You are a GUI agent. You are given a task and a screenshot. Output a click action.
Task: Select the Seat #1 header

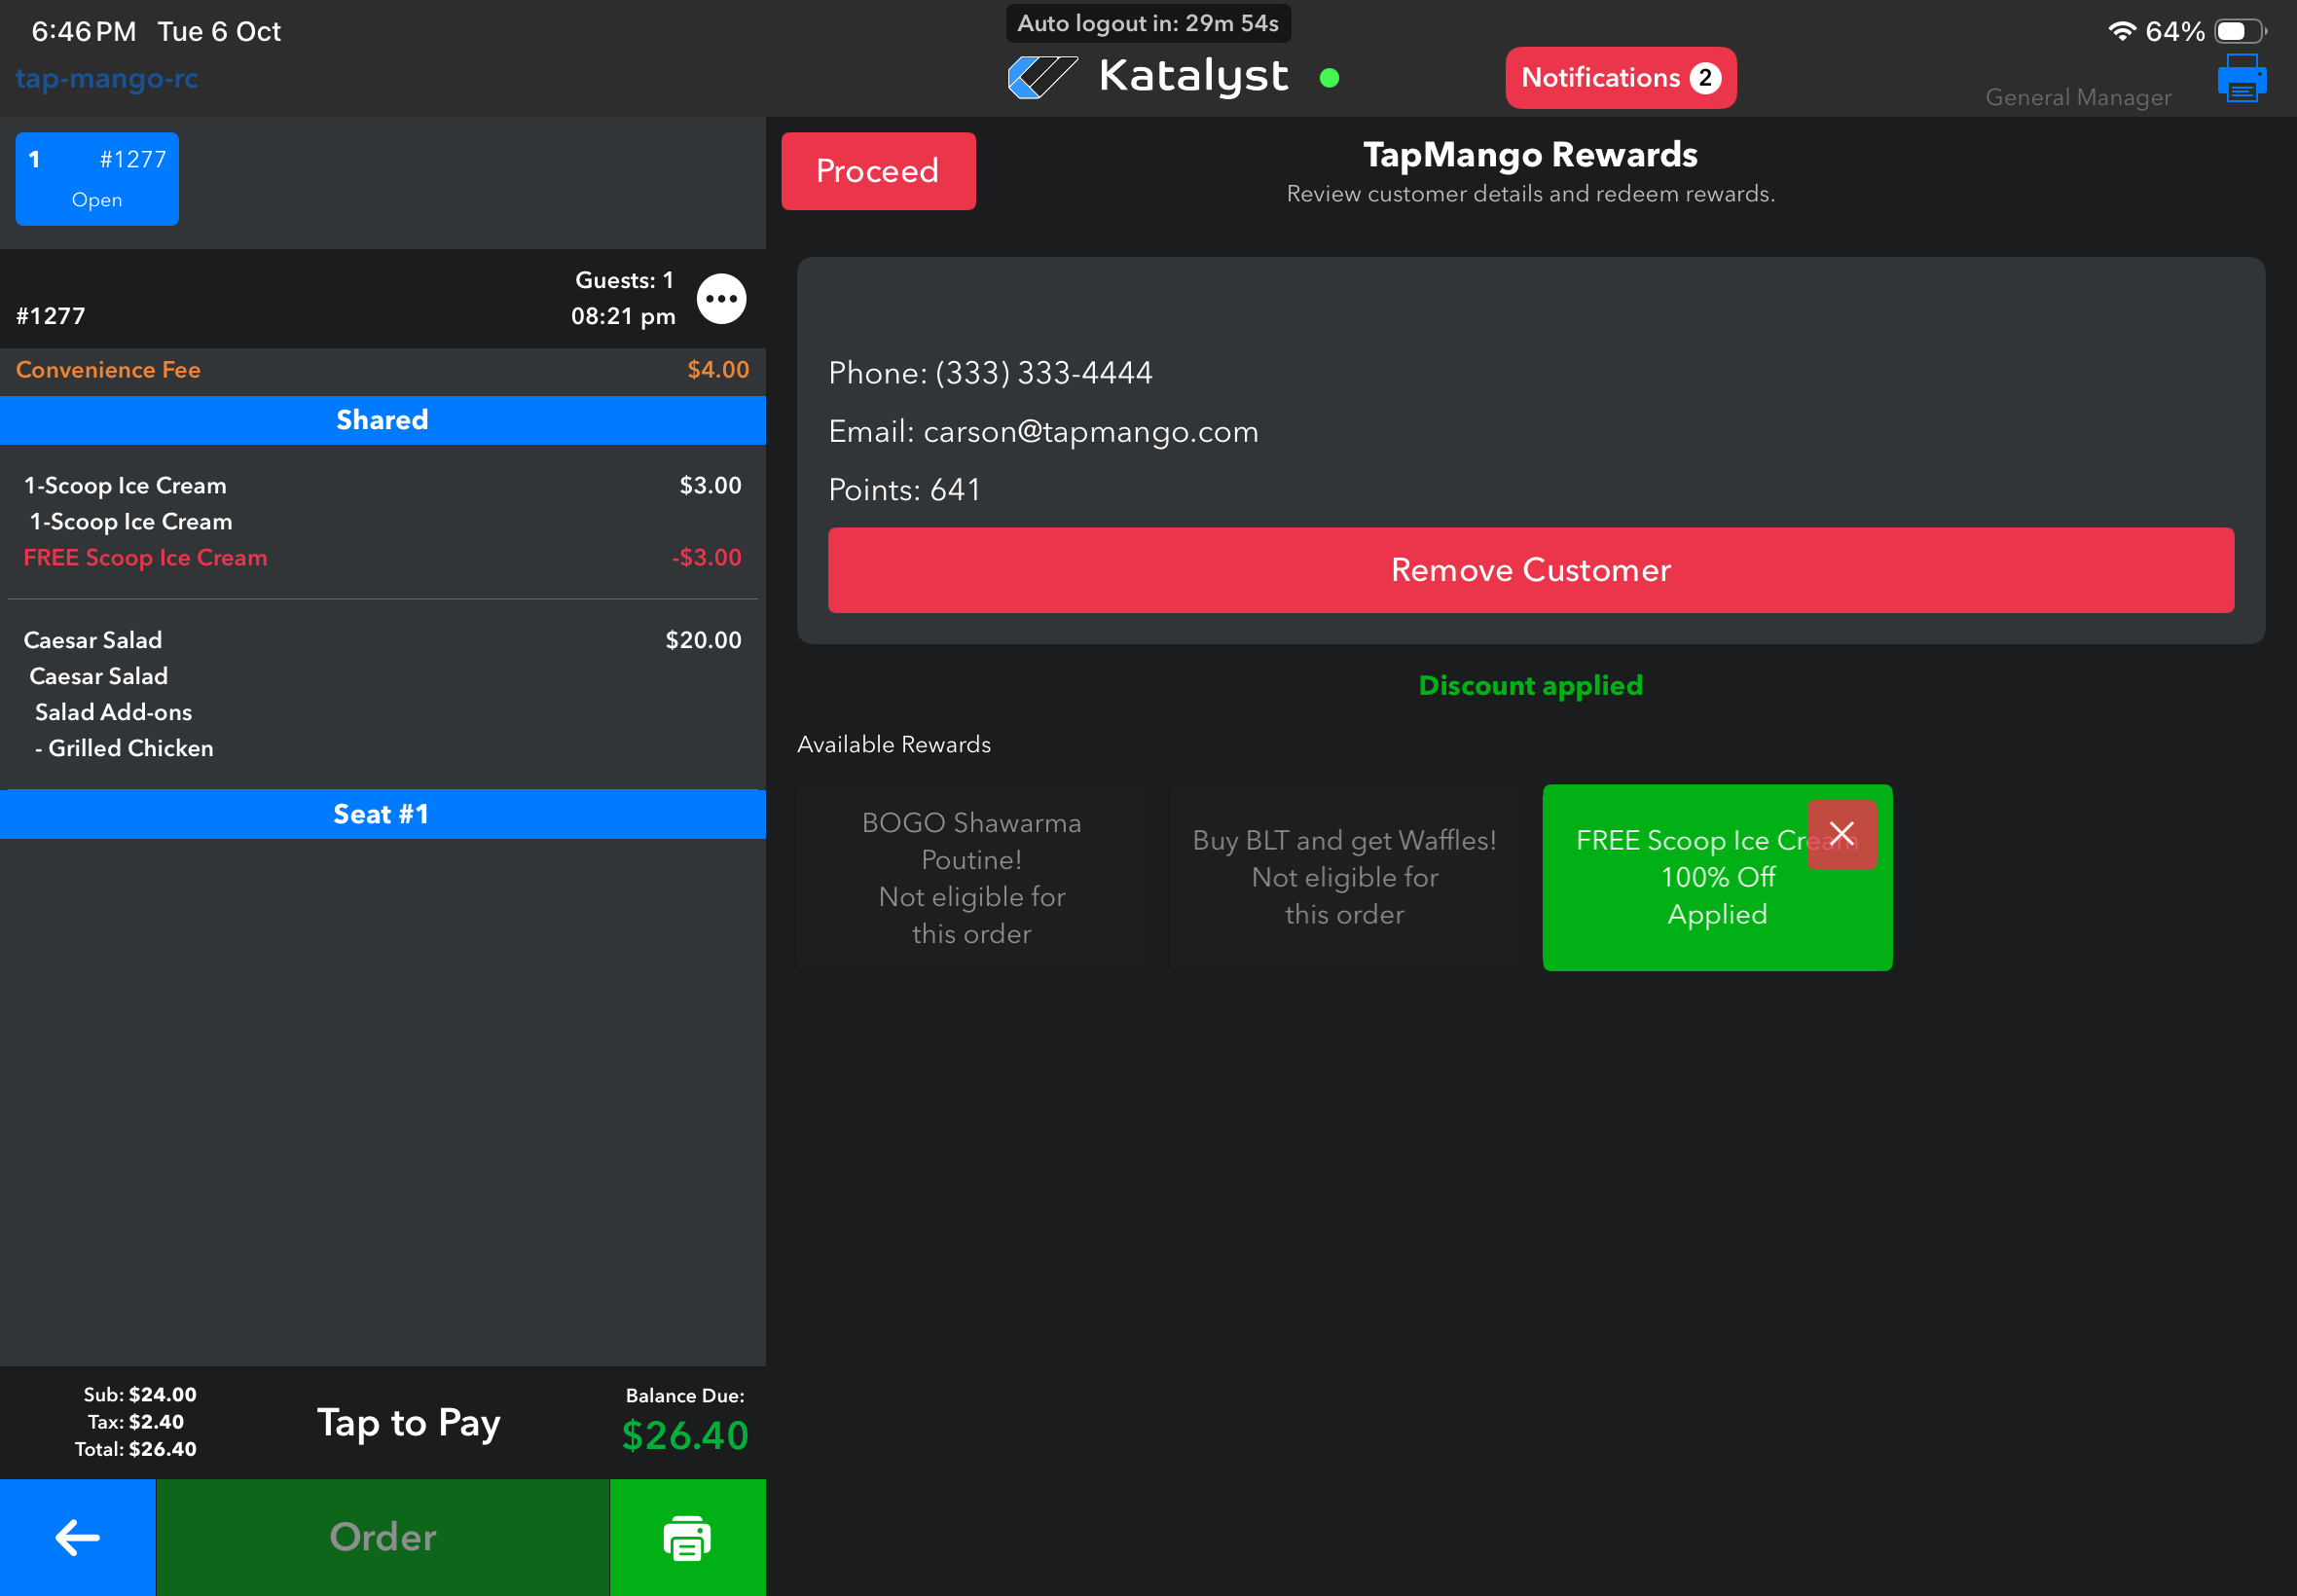[383, 814]
